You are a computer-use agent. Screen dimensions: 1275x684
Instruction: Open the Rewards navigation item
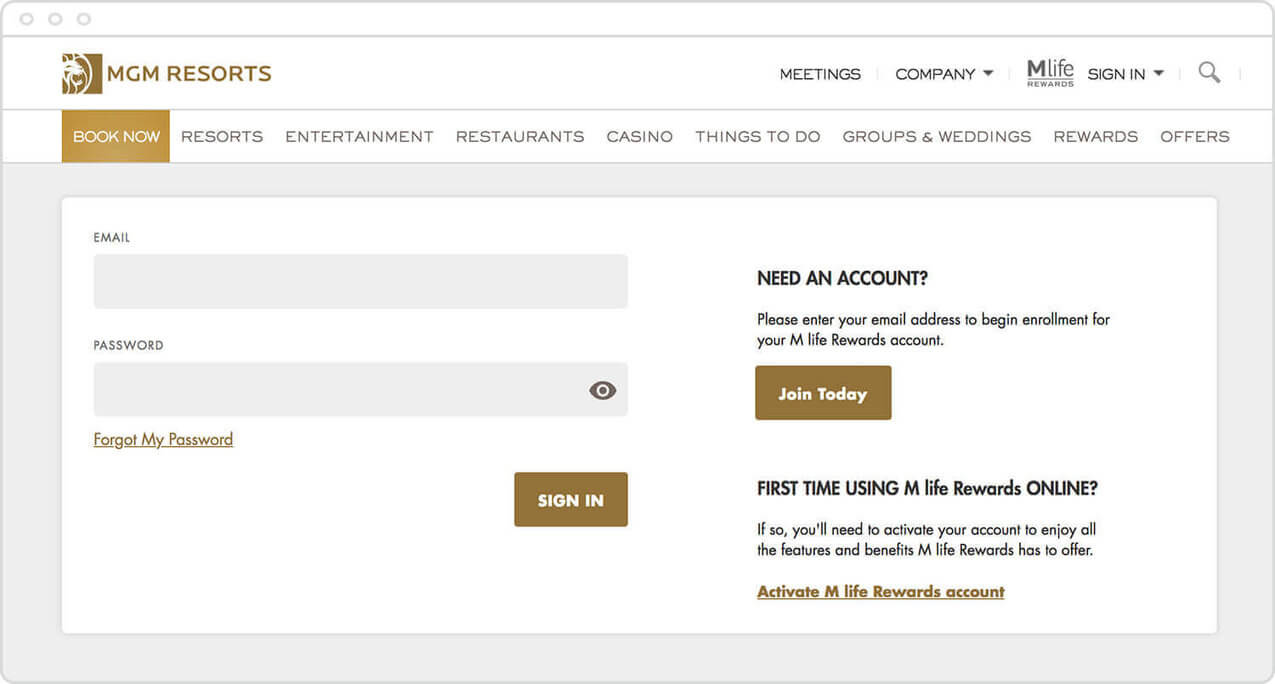tap(1095, 137)
